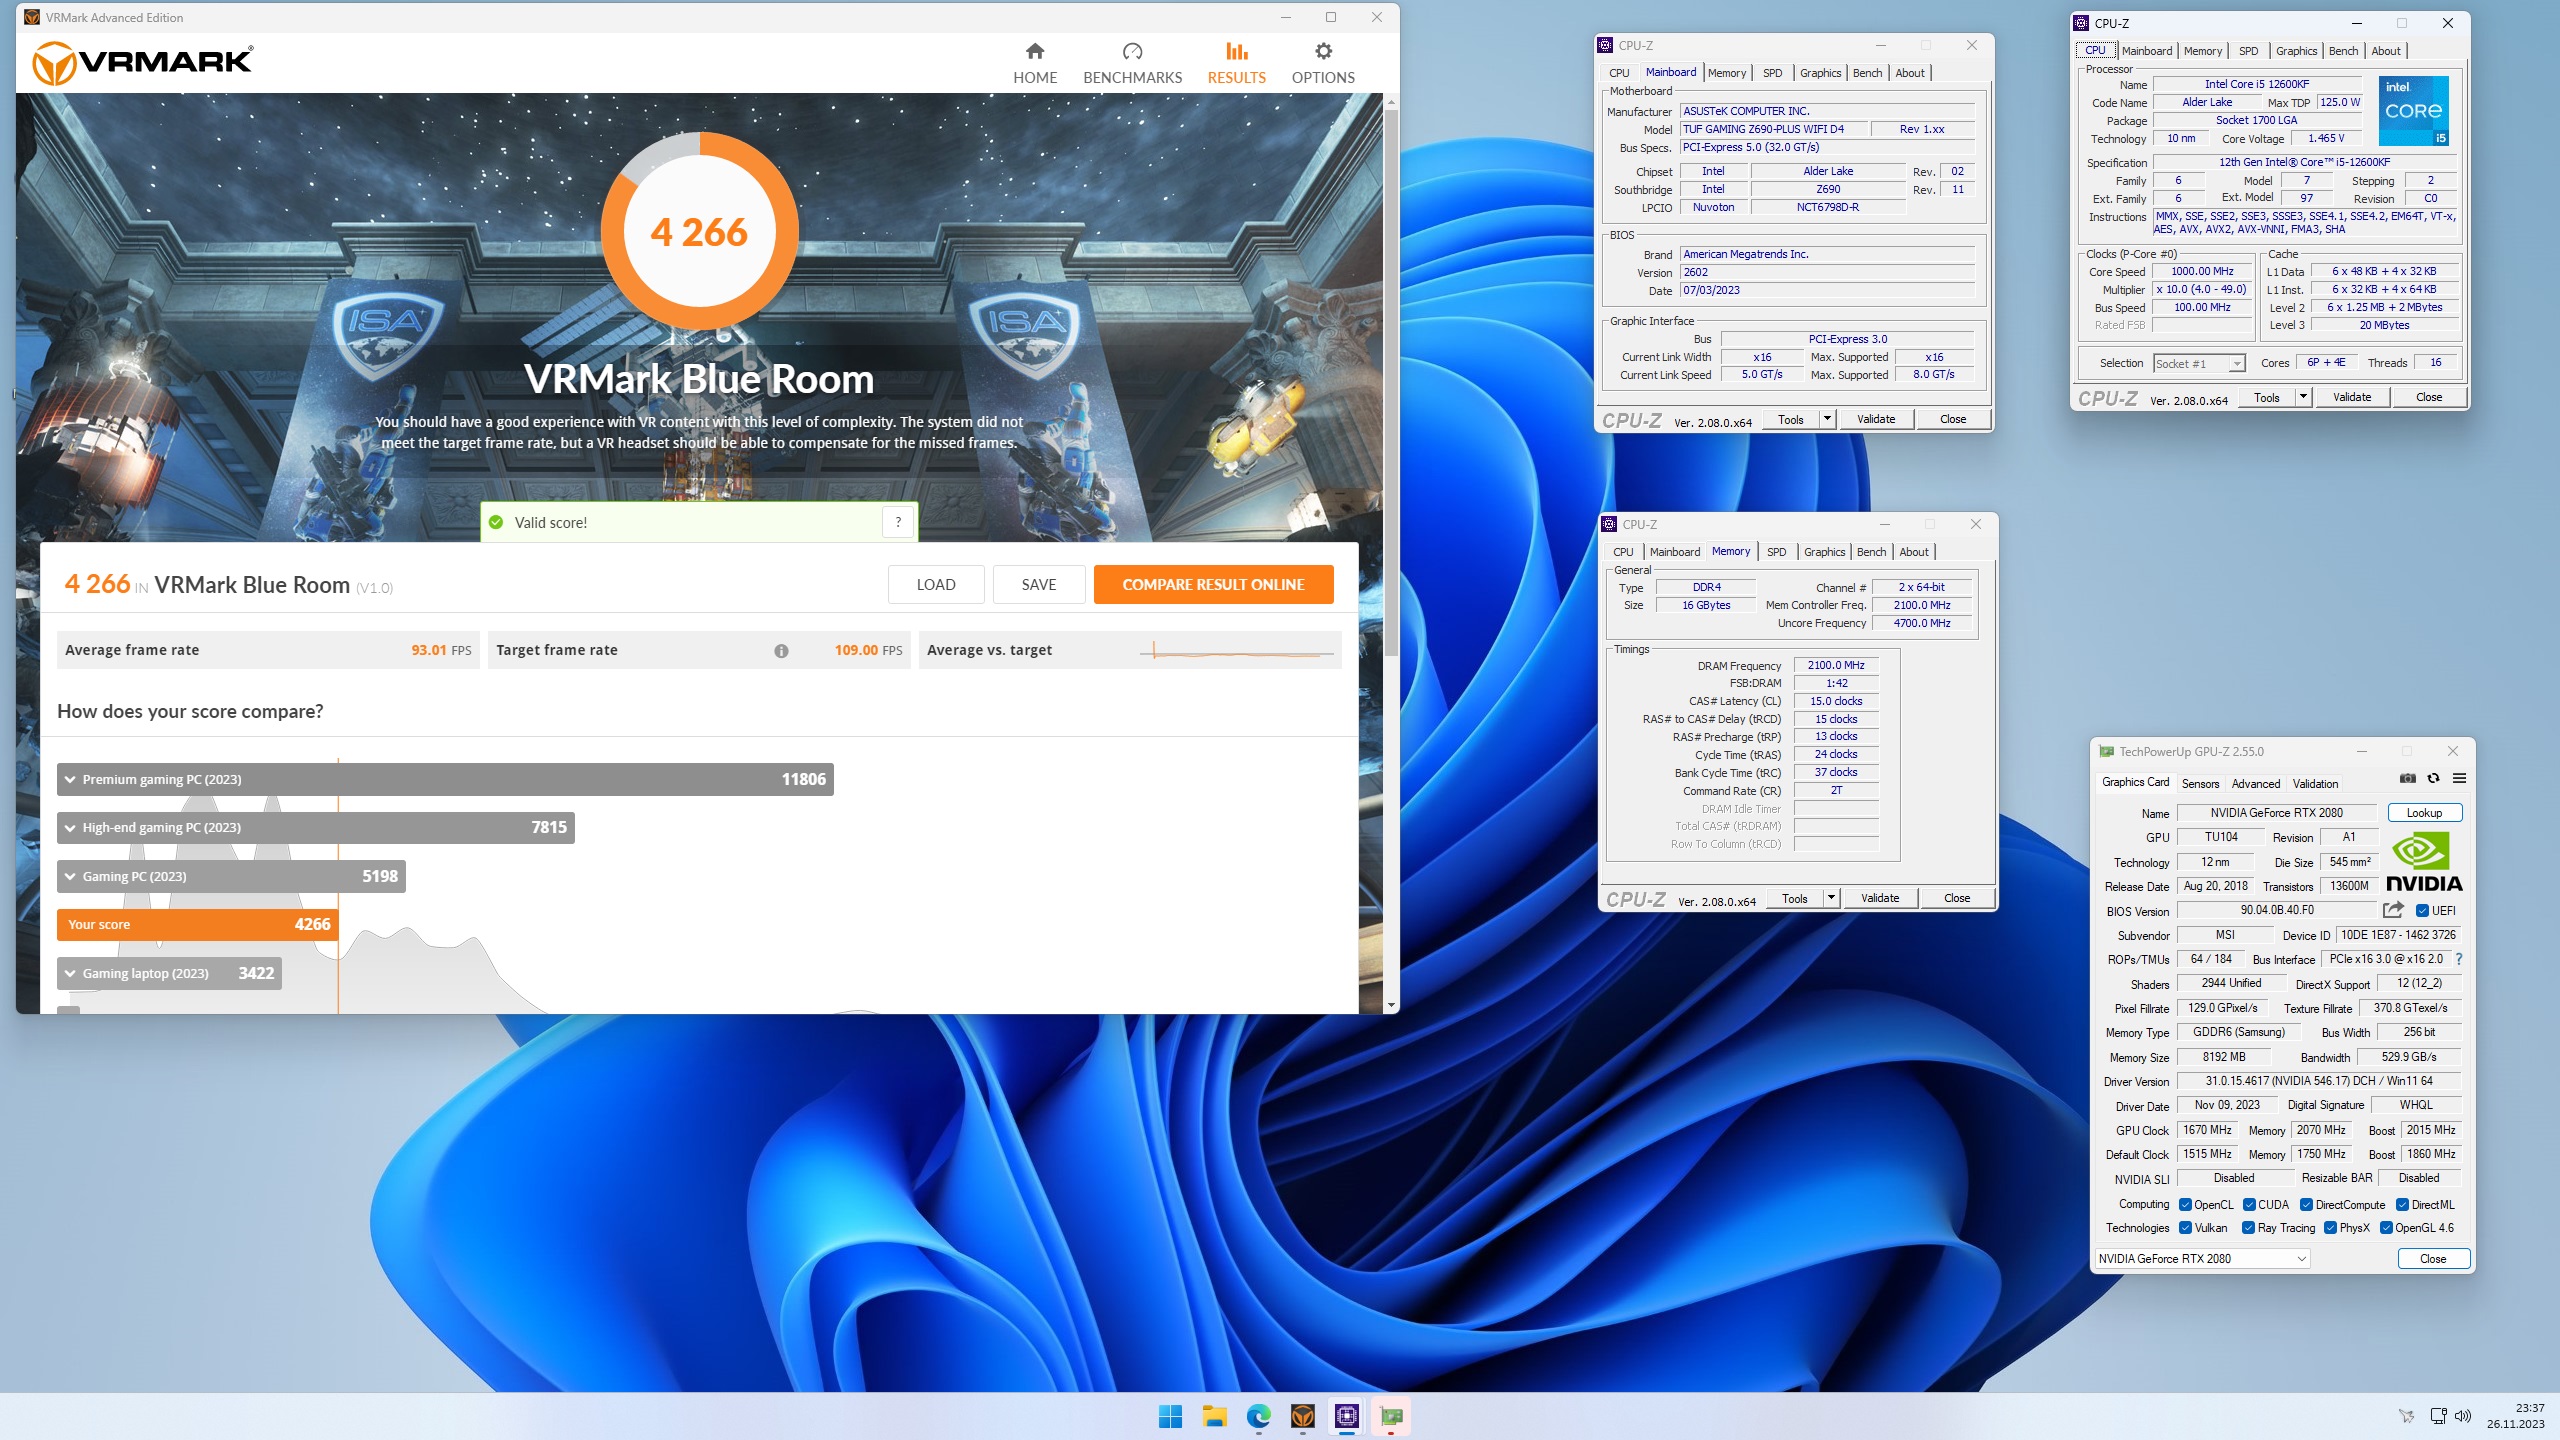Open the Advanced tab in GPU-Z

pos(2255,784)
